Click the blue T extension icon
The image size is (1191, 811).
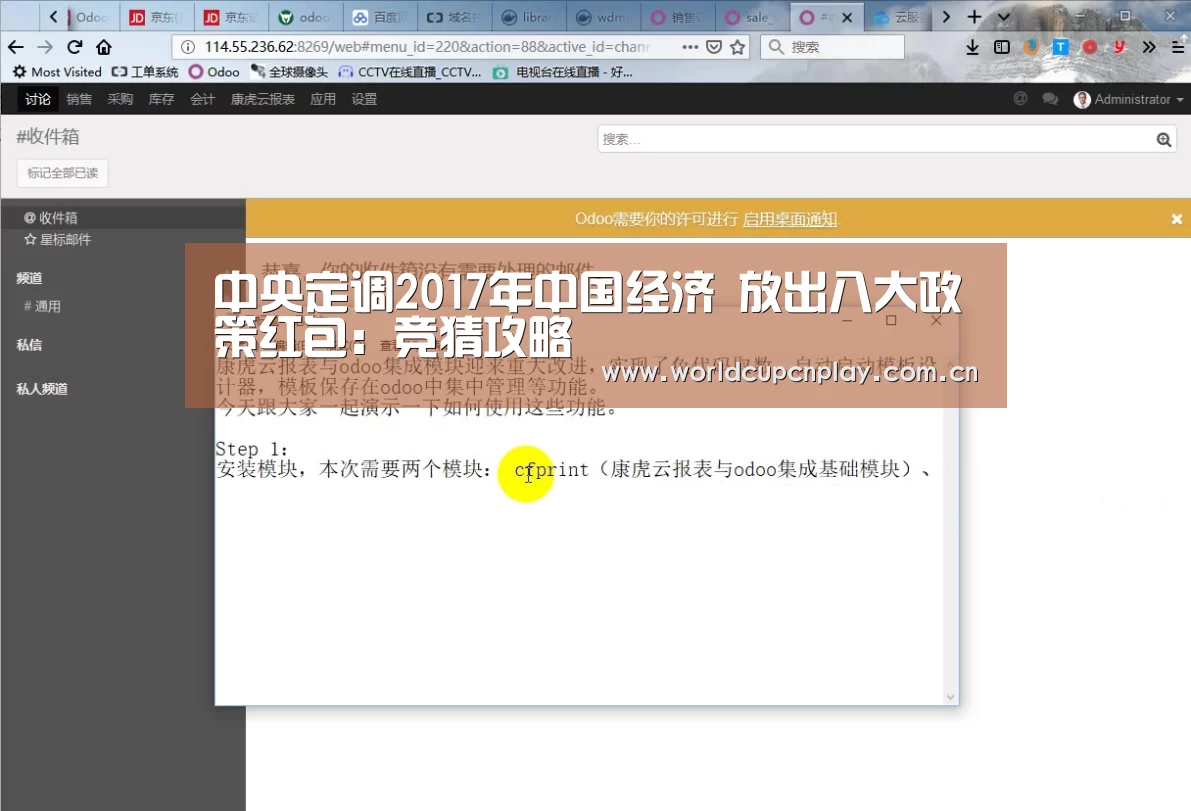(x=1060, y=47)
